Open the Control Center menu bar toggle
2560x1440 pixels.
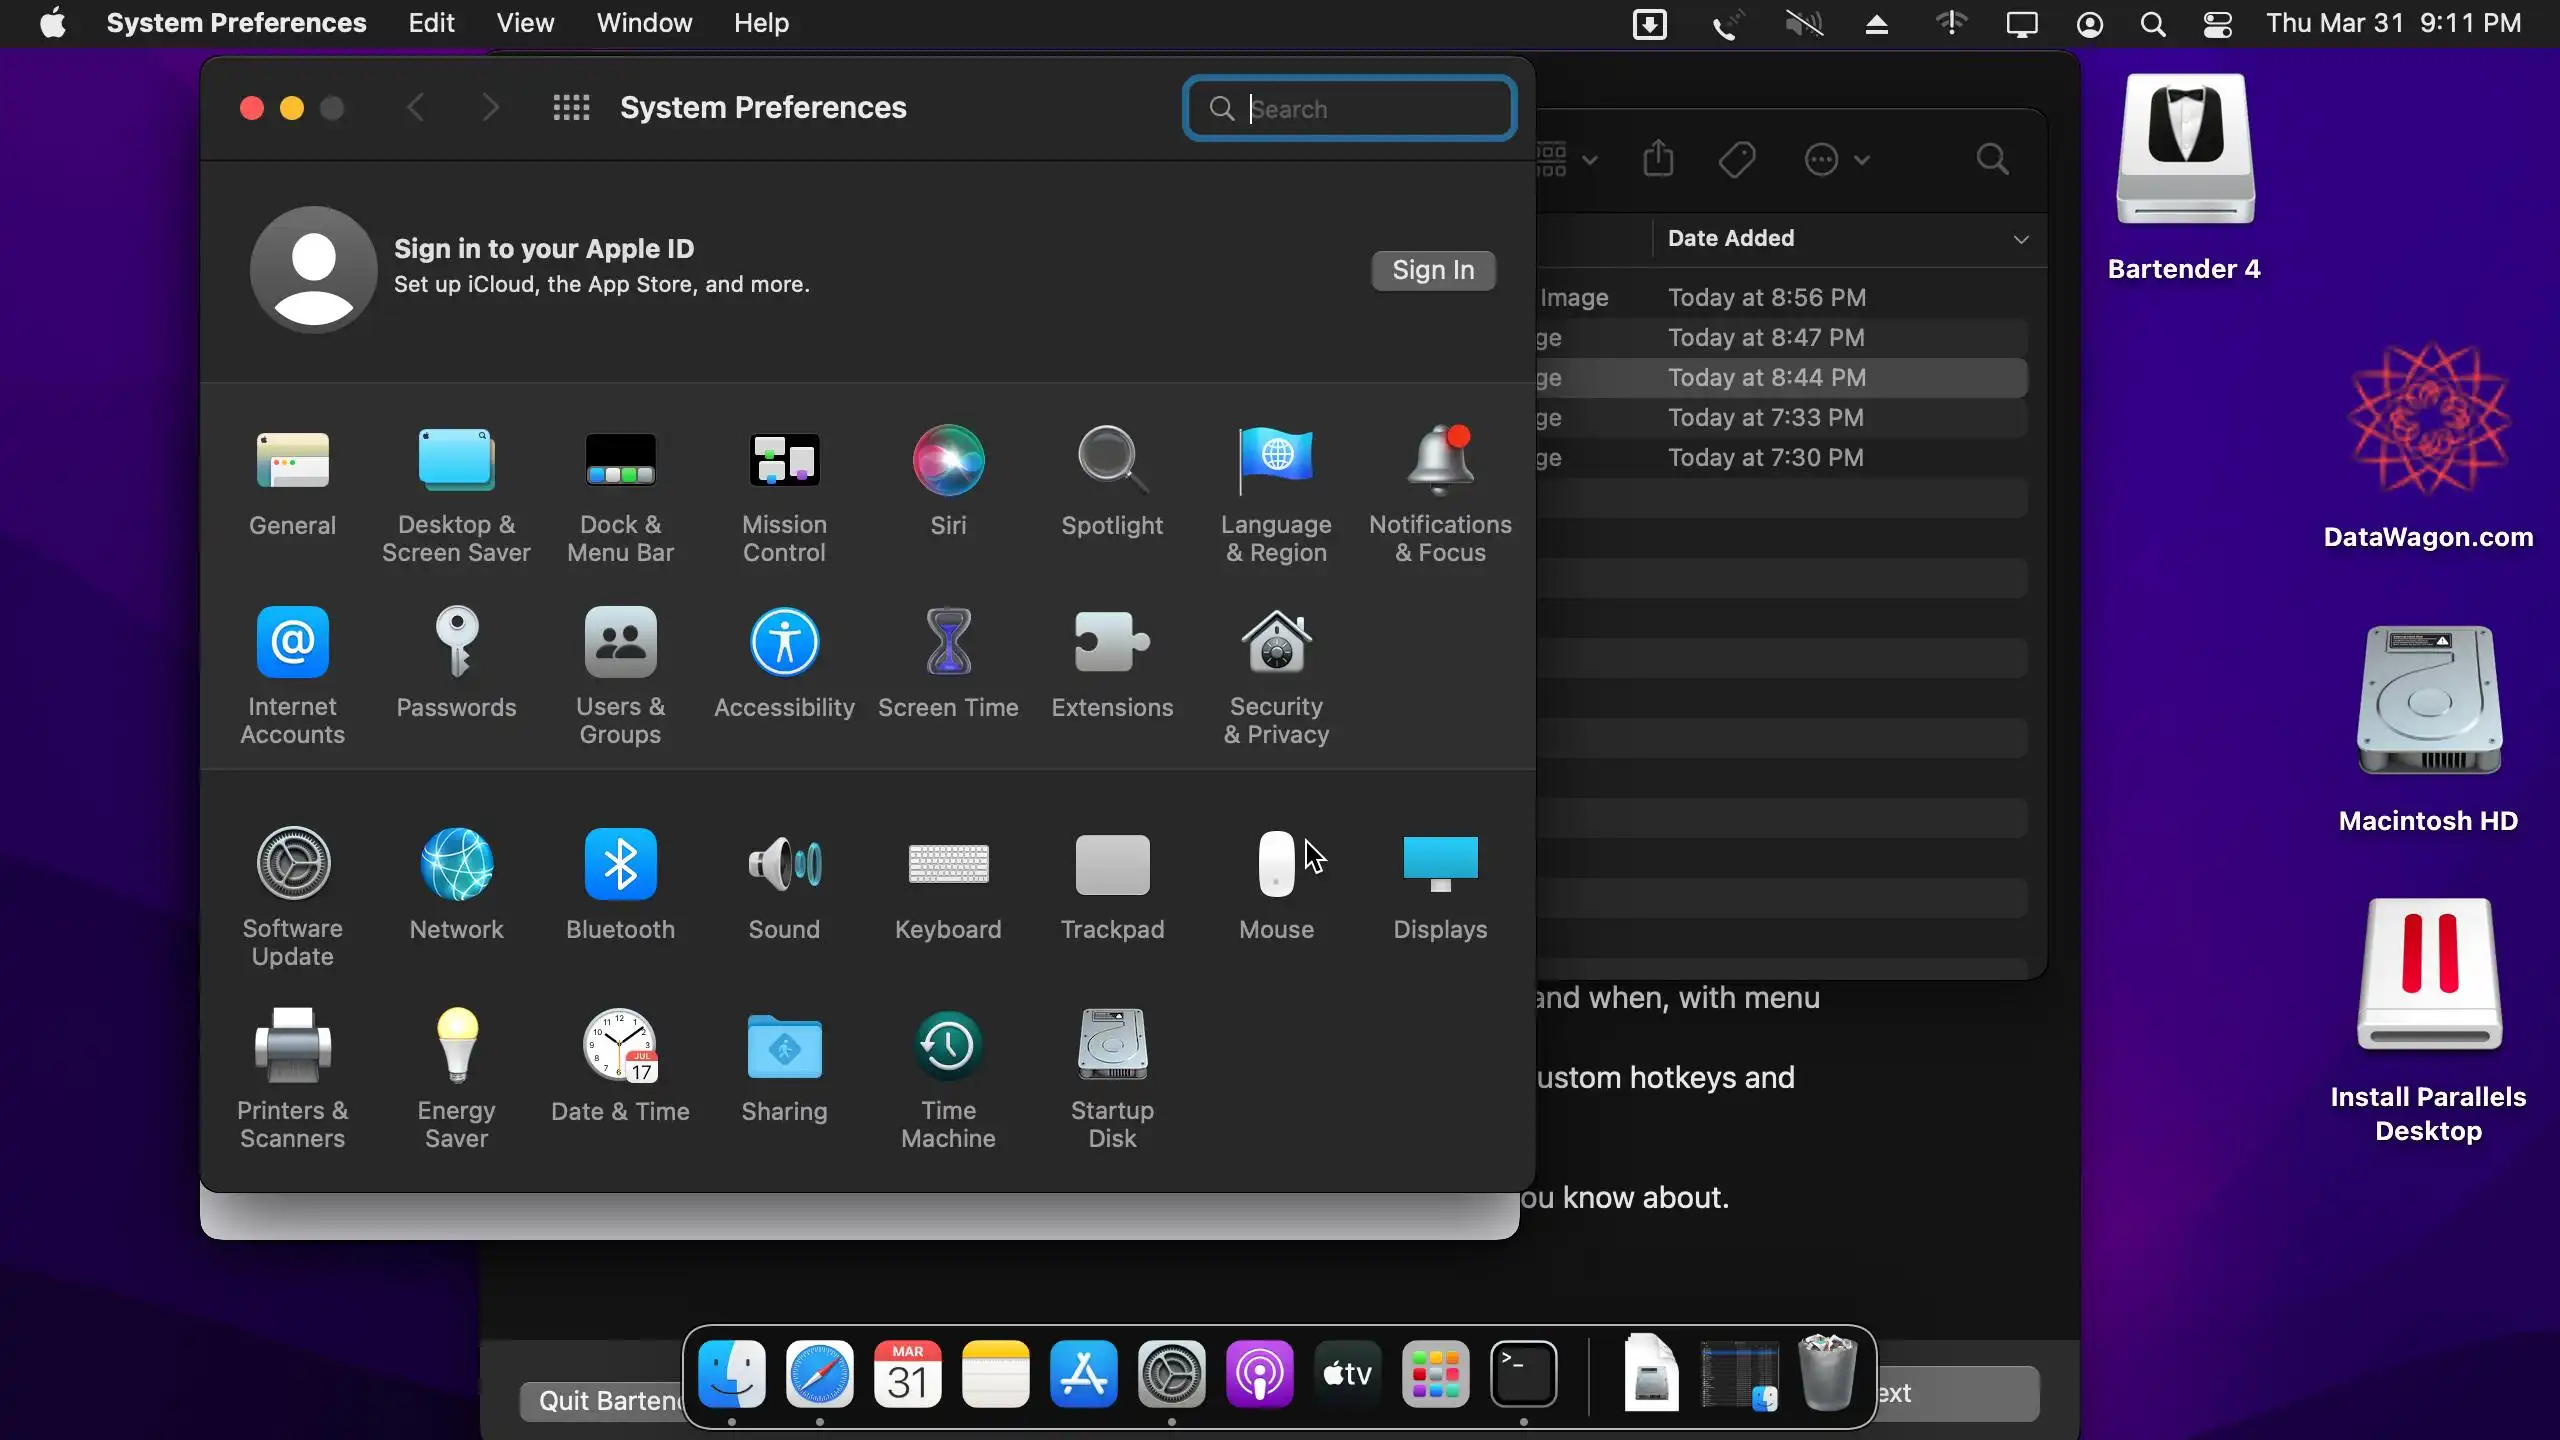pyautogui.click(x=2217, y=24)
